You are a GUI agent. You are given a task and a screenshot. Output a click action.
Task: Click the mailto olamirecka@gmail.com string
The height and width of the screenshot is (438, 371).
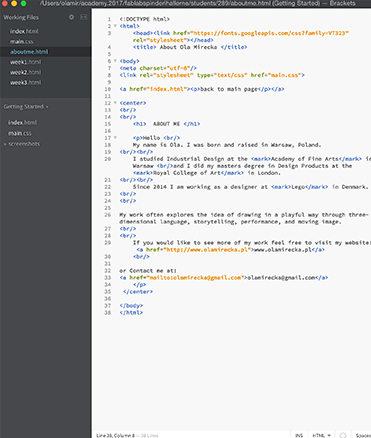(x=195, y=278)
